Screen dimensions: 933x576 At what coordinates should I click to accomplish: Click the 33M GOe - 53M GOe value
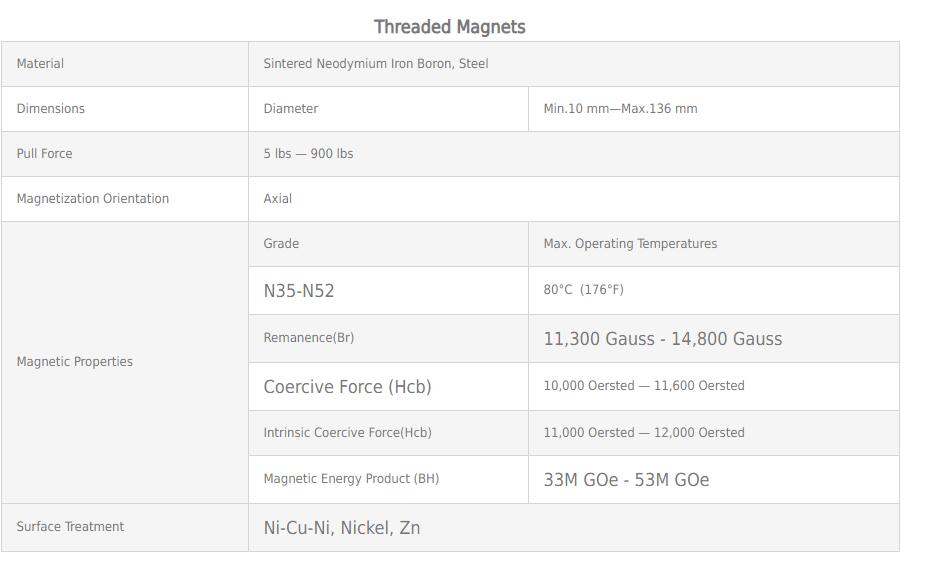(x=626, y=480)
